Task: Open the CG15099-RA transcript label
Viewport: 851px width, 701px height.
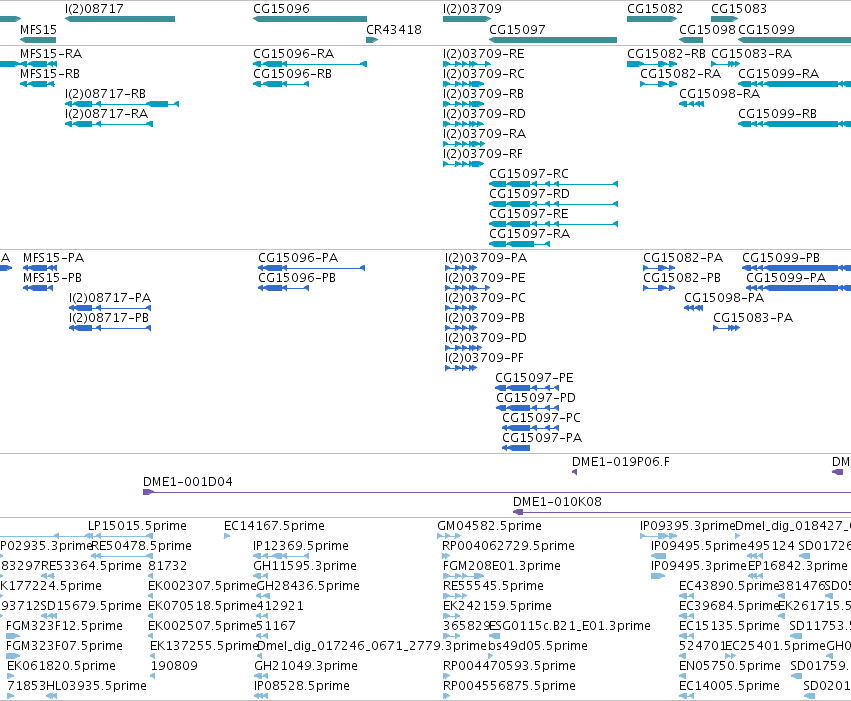Action: point(778,74)
